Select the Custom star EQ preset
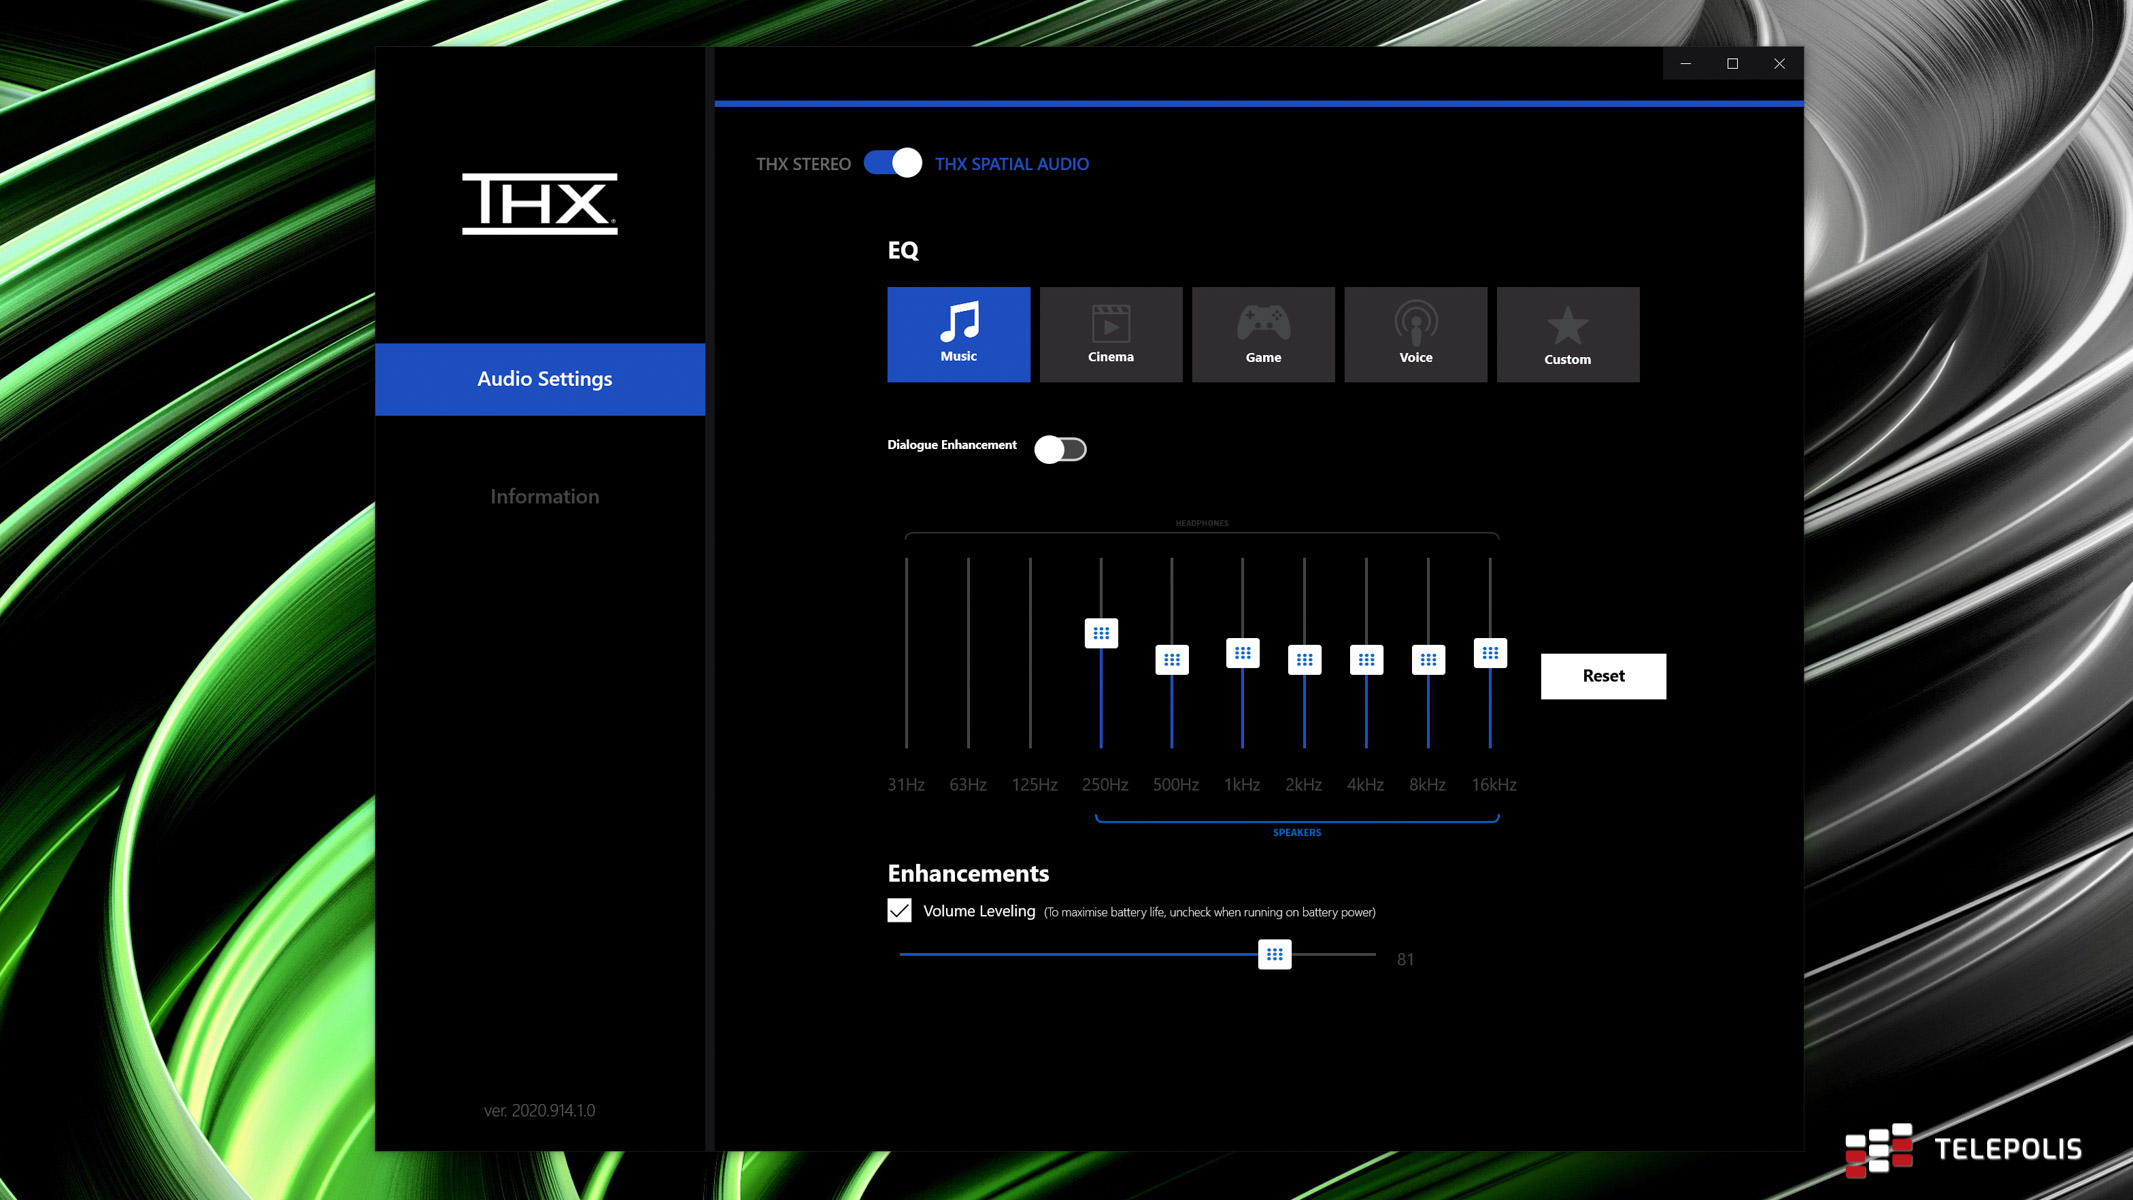 1567,334
